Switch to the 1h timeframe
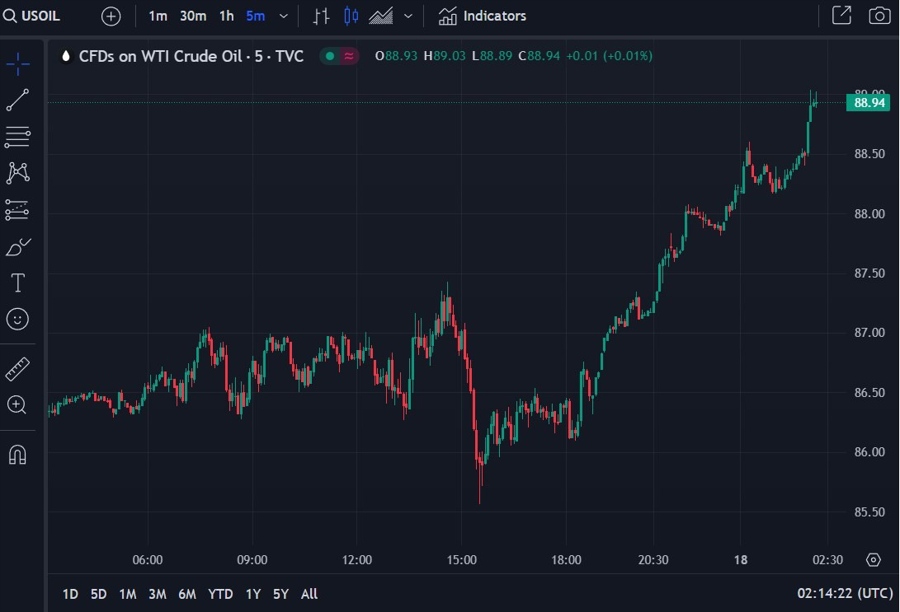This screenshot has width=900, height=612. (x=225, y=15)
